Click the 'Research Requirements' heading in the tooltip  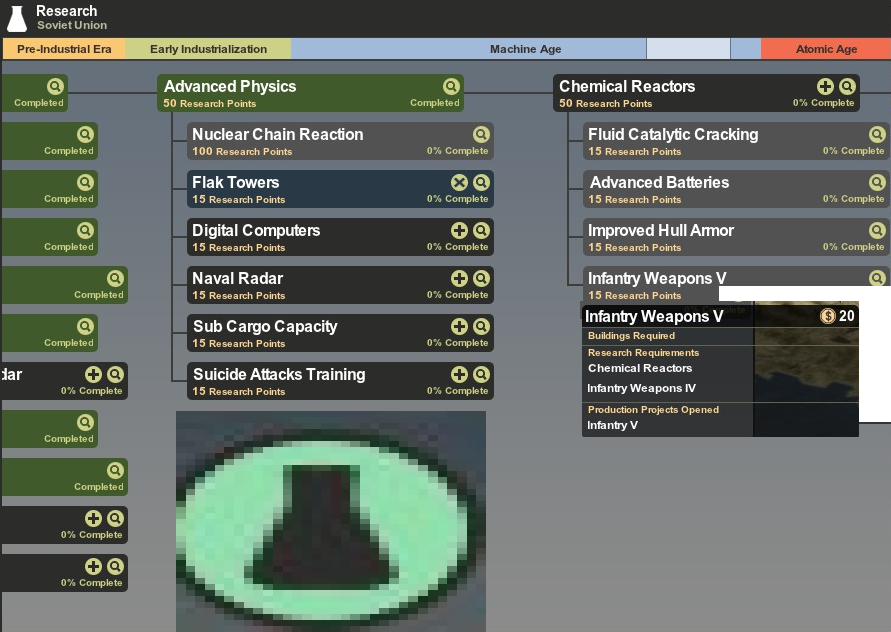(x=643, y=353)
